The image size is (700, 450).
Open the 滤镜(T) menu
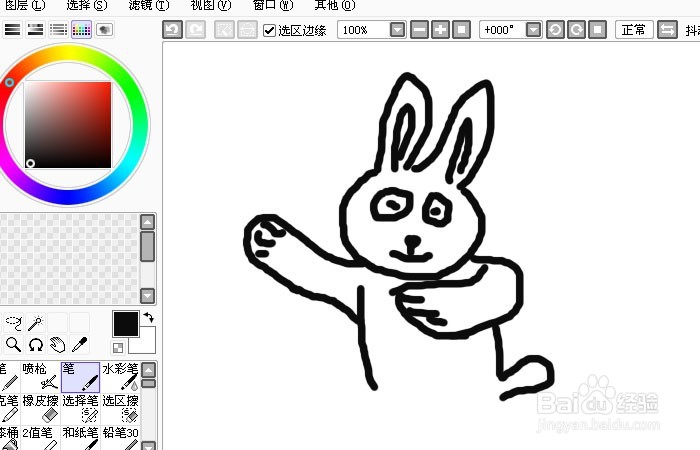(149, 5)
